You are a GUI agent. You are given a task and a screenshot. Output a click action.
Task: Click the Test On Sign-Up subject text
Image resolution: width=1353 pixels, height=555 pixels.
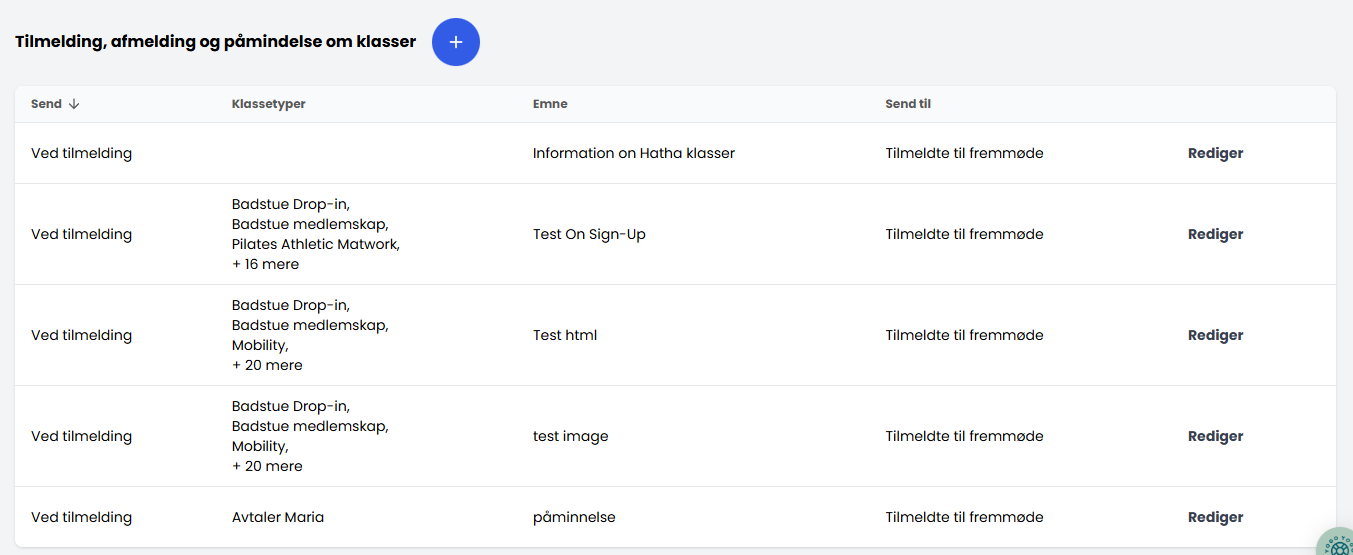tap(589, 234)
